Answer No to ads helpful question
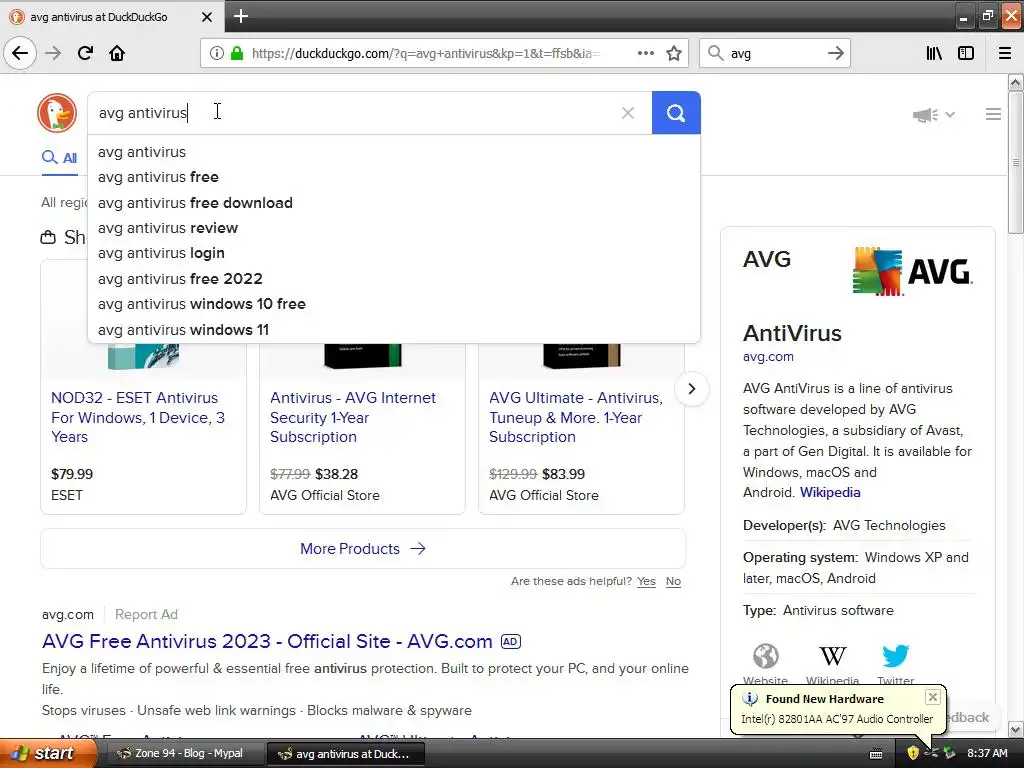This screenshot has height=768, width=1024. [x=673, y=581]
